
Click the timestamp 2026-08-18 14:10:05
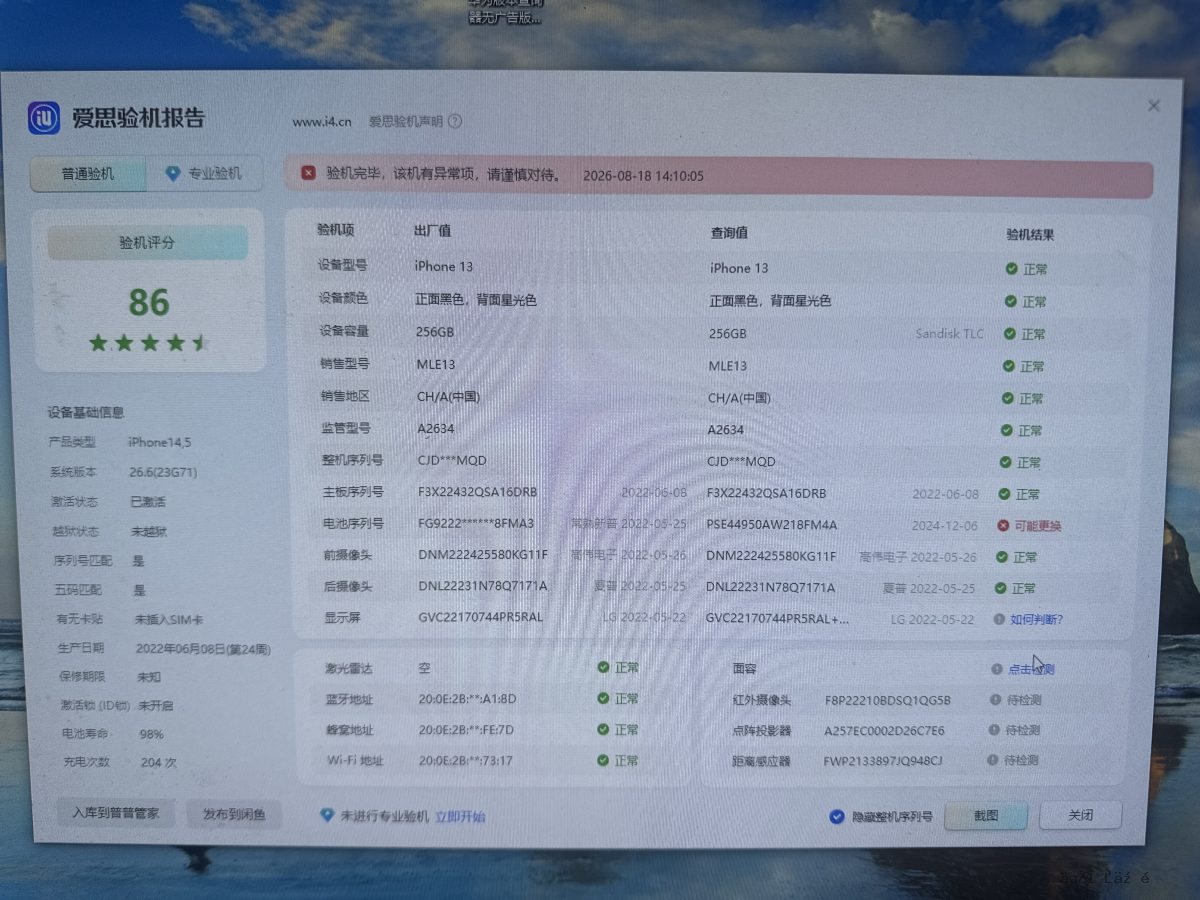tap(642, 176)
